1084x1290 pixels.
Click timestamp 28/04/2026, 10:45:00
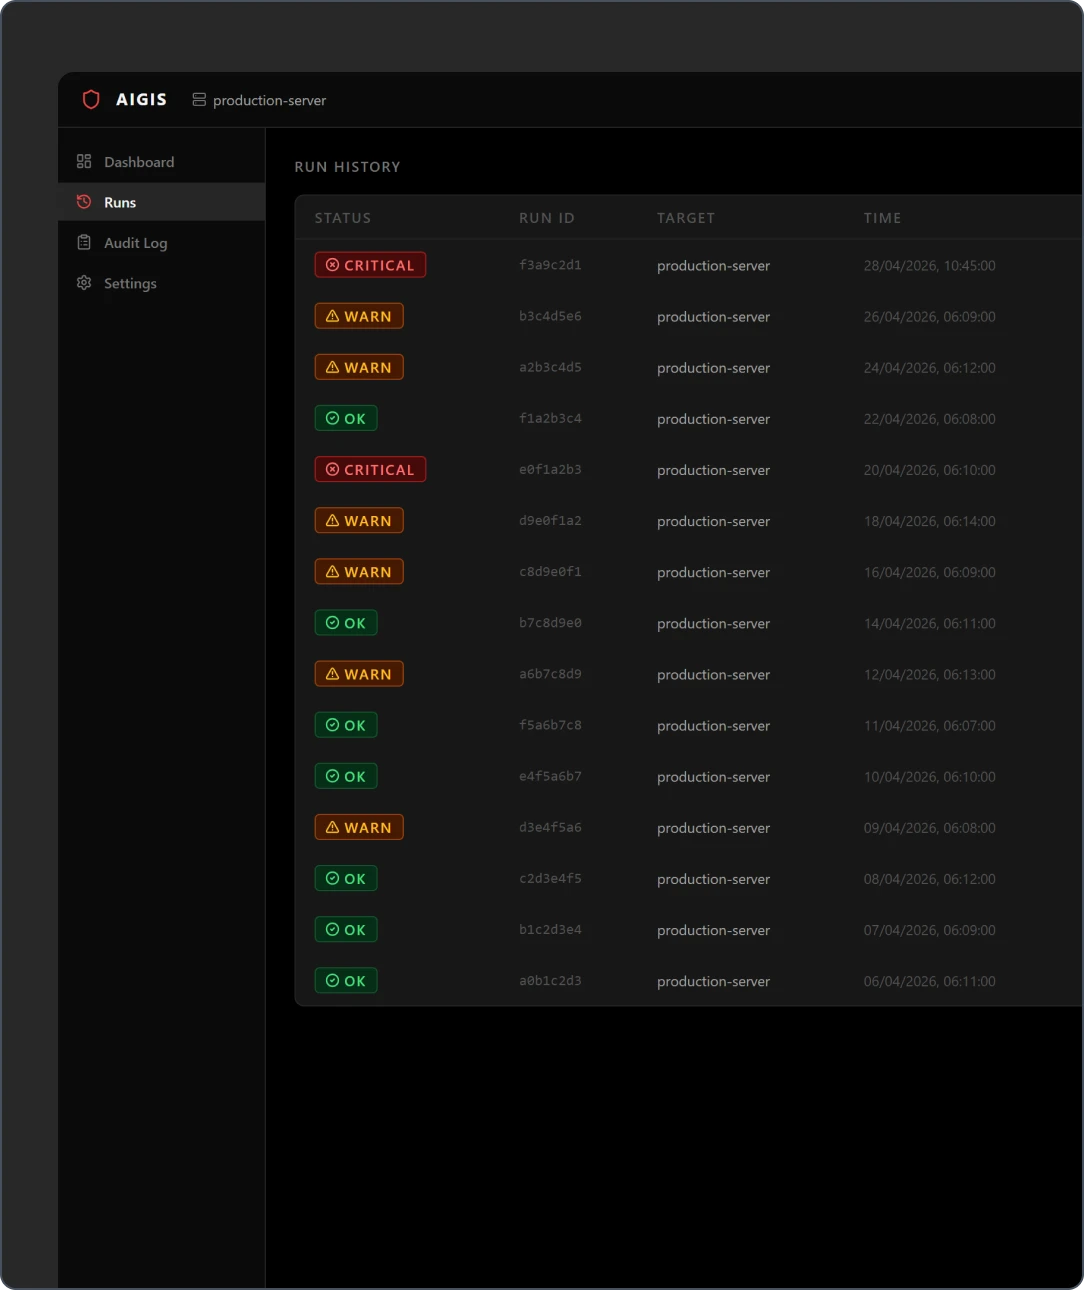pyautogui.click(x=930, y=265)
